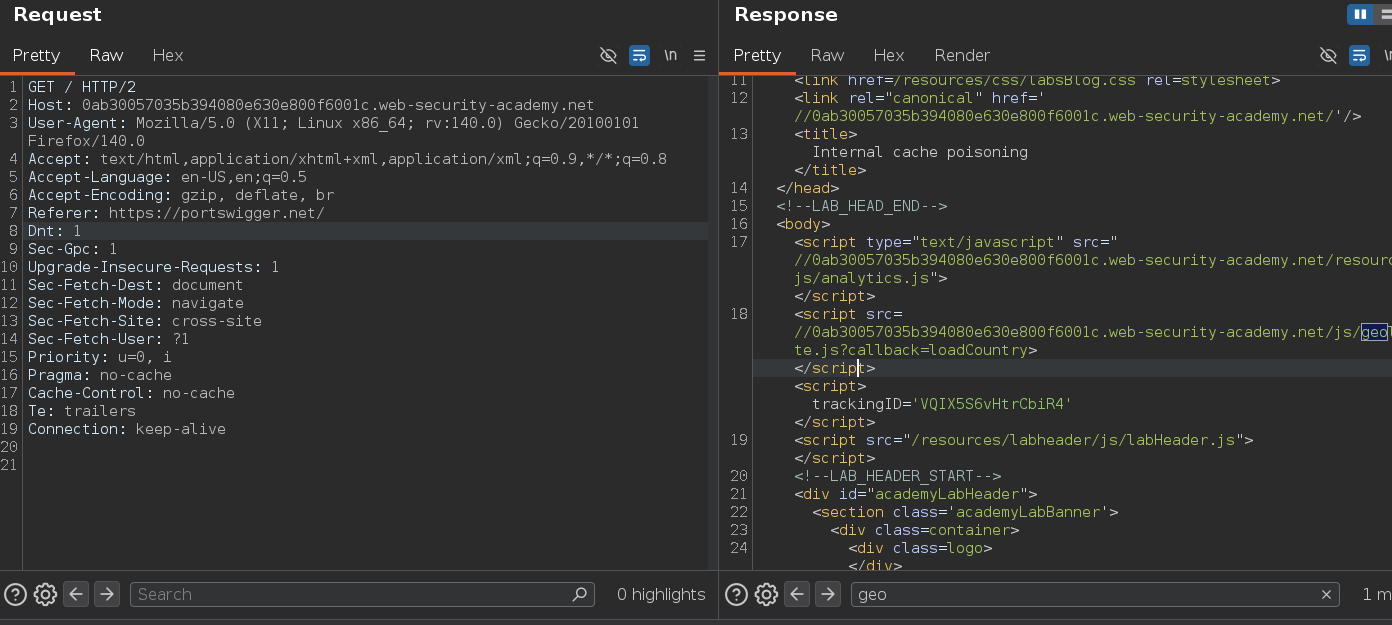Click 'Sec-Fetch-Dest: document' line
This screenshot has width=1392, height=625.
[135, 285]
